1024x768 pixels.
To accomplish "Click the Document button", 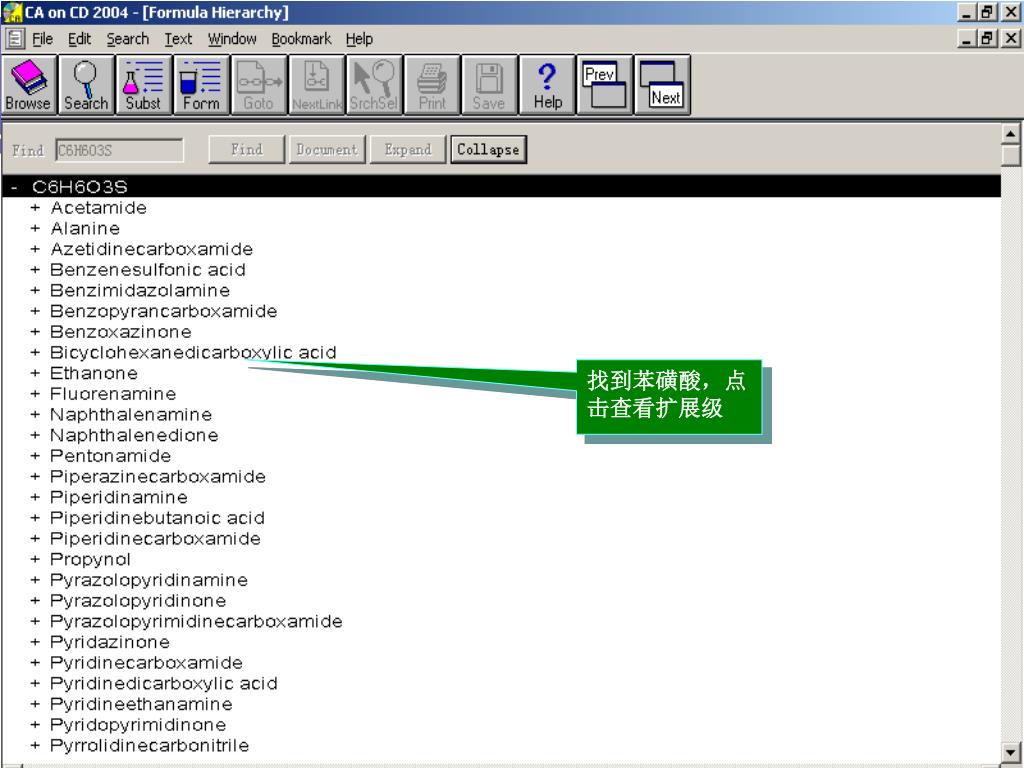I will tap(327, 150).
